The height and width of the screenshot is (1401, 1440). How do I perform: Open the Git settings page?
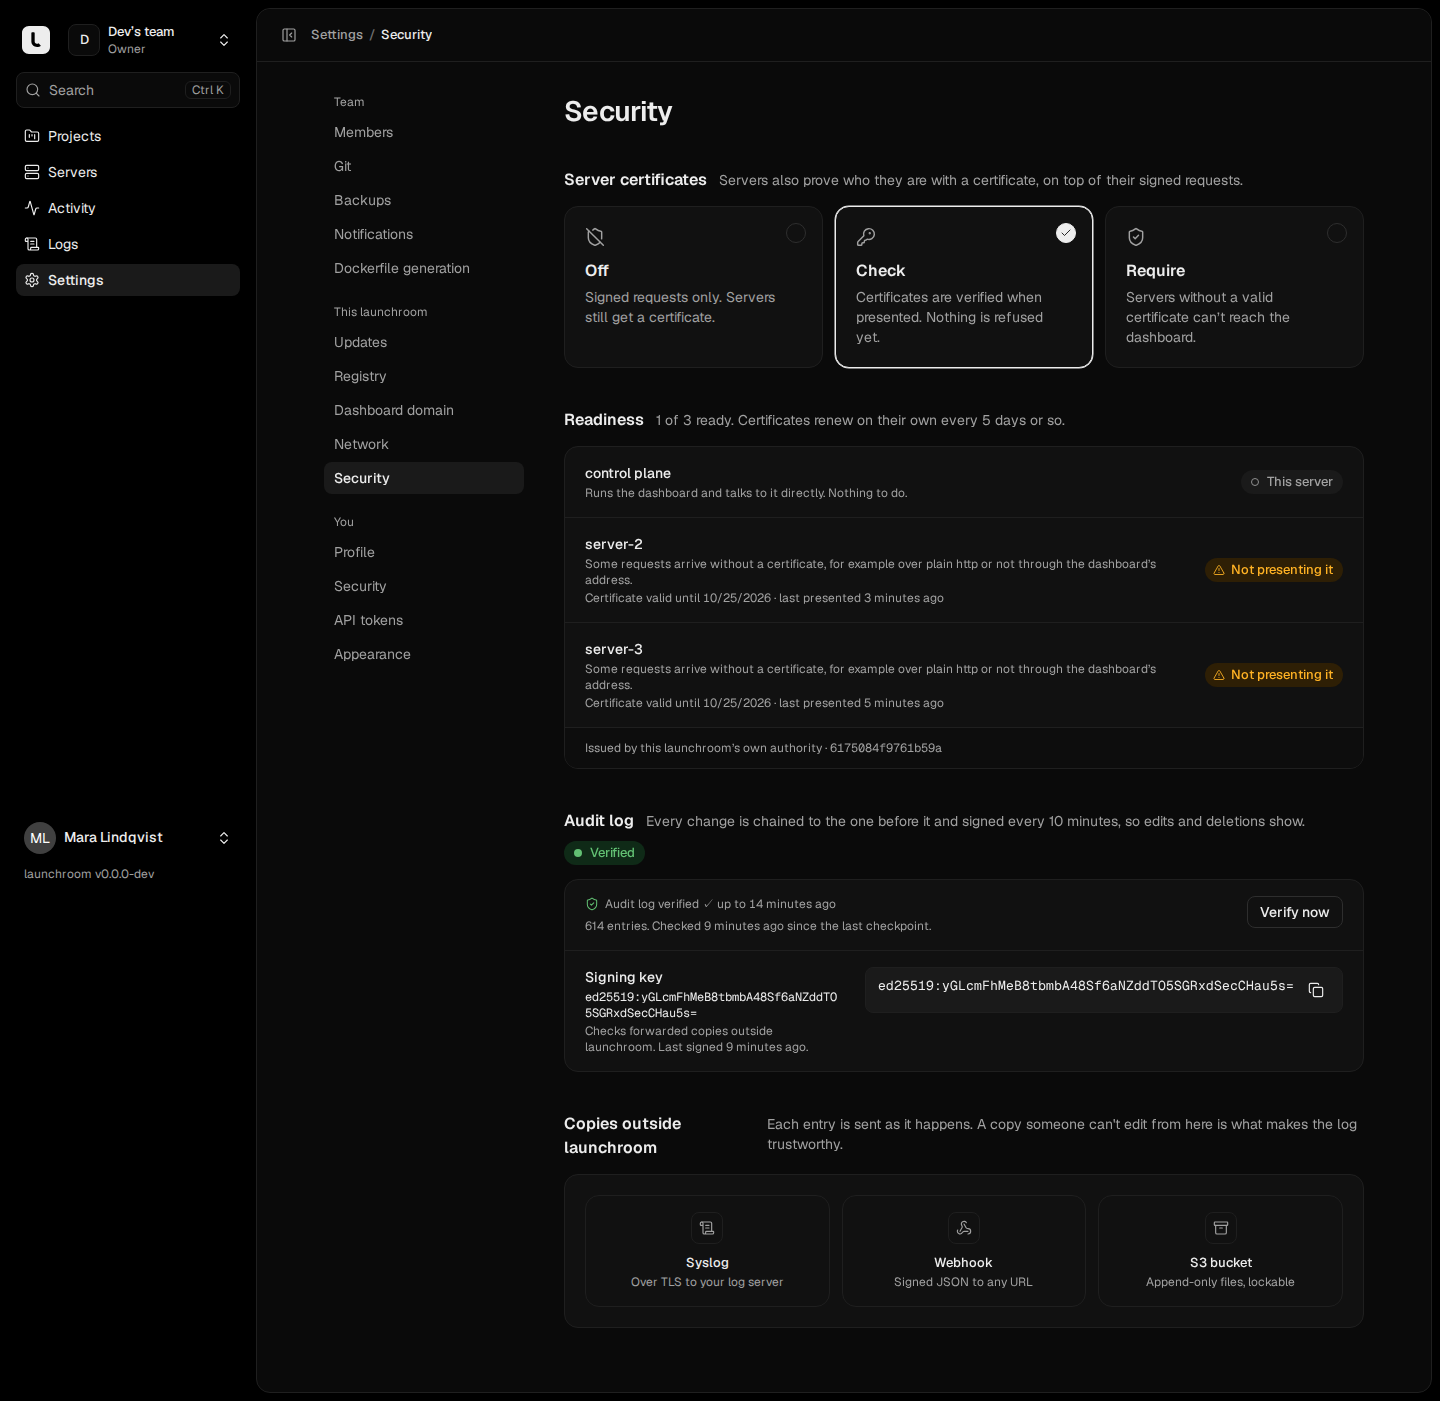pos(424,166)
